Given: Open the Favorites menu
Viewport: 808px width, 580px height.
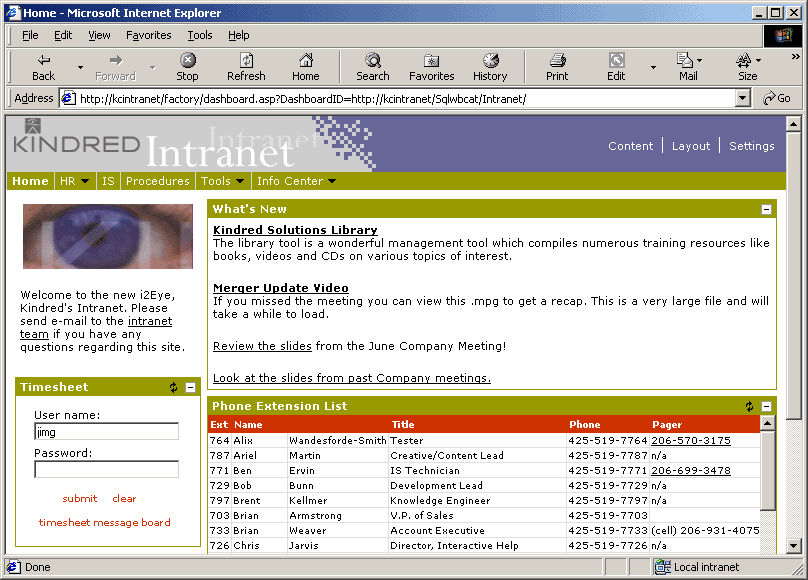Looking at the screenshot, I should click(148, 35).
